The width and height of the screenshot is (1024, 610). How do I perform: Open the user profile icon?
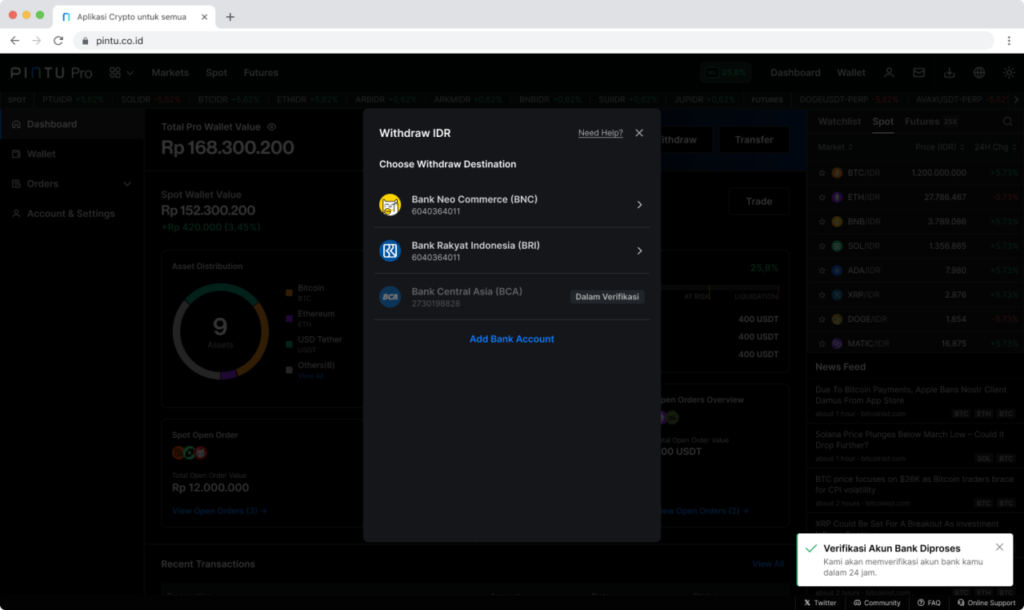[x=889, y=72]
